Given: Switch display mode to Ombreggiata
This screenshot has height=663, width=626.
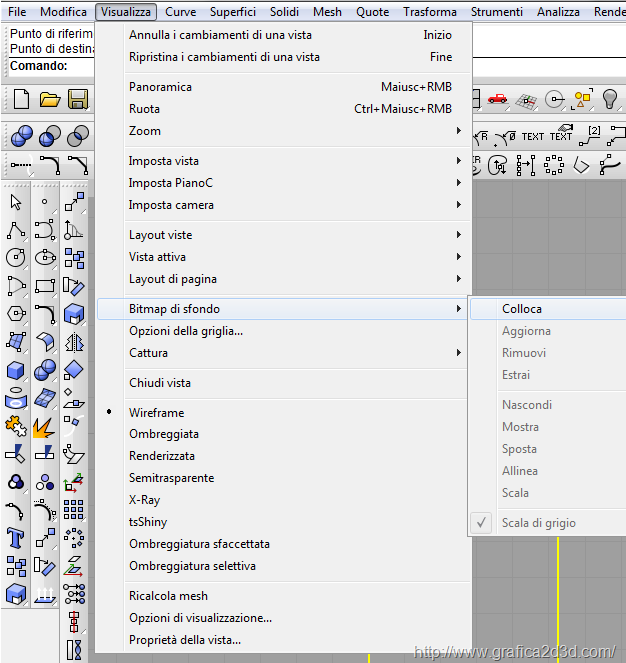Looking at the screenshot, I should [164, 434].
